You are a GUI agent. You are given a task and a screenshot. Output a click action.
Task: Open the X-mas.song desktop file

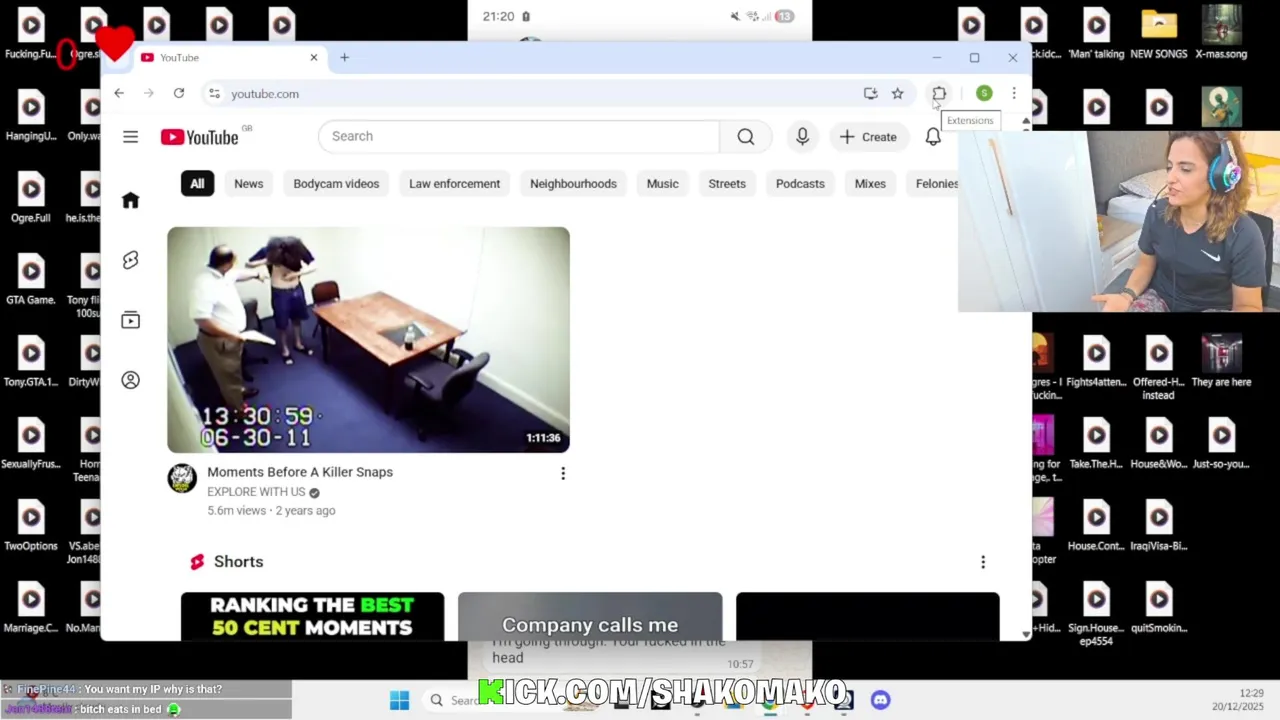(1221, 34)
